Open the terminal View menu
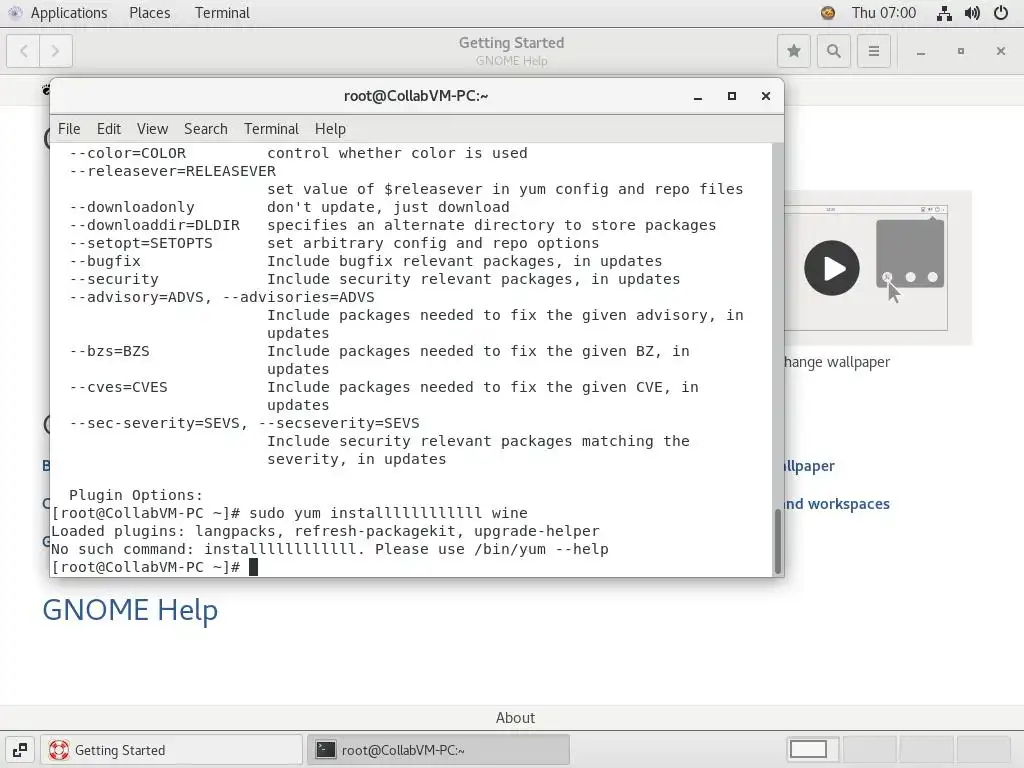The image size is (1024, 768). [152, 129]
